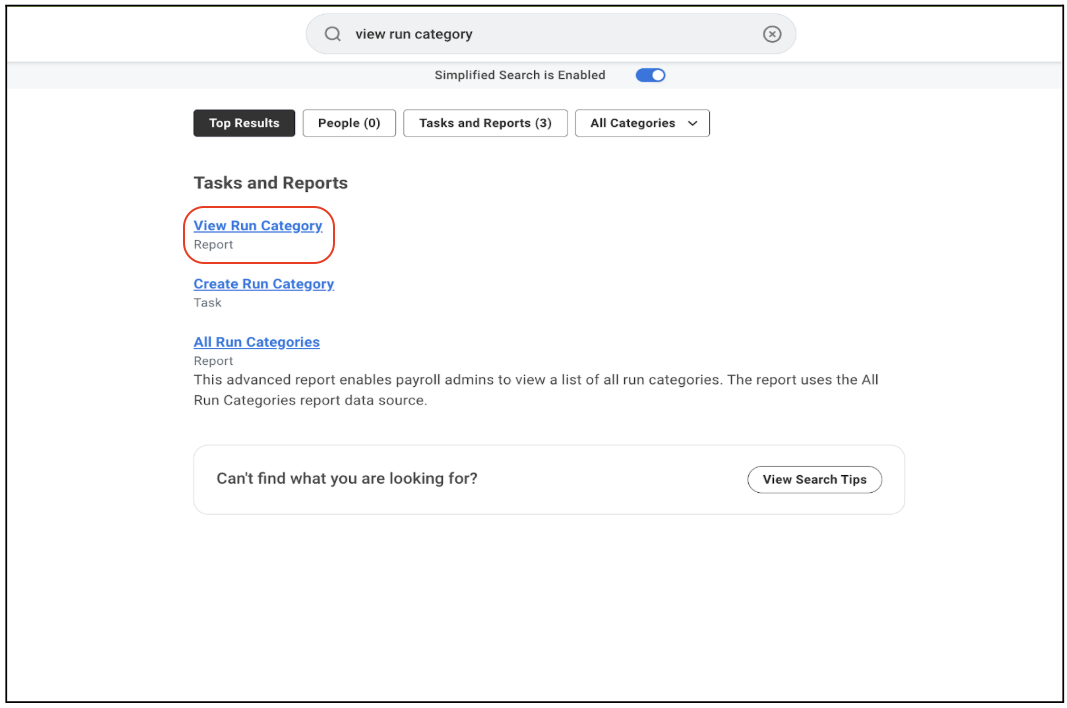This screenshot has width=1067, height=708.
Task: Click the magnifier search icon
Action: click(332, 34)
